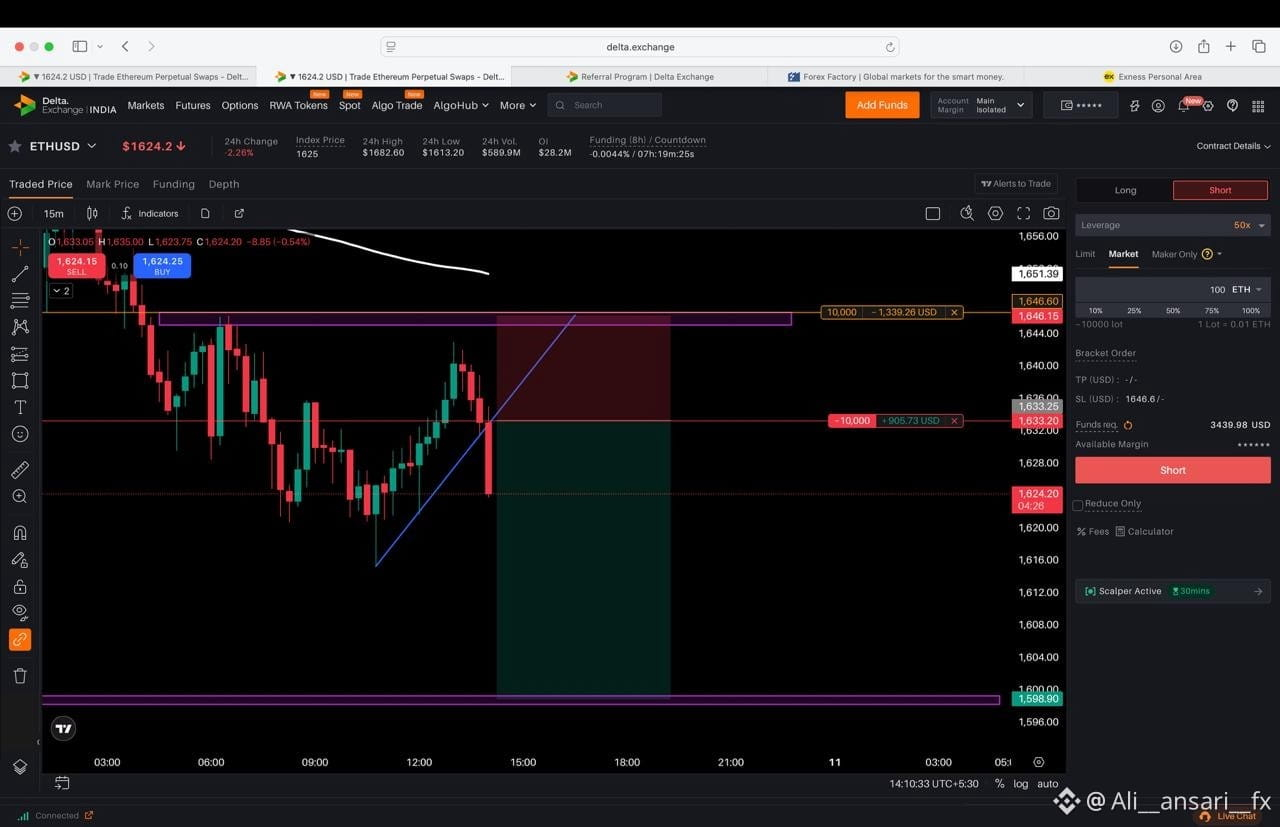Open the apps grid menu
The height and width of the screenshot is (827, 1280).
(x=1258, y=106)
